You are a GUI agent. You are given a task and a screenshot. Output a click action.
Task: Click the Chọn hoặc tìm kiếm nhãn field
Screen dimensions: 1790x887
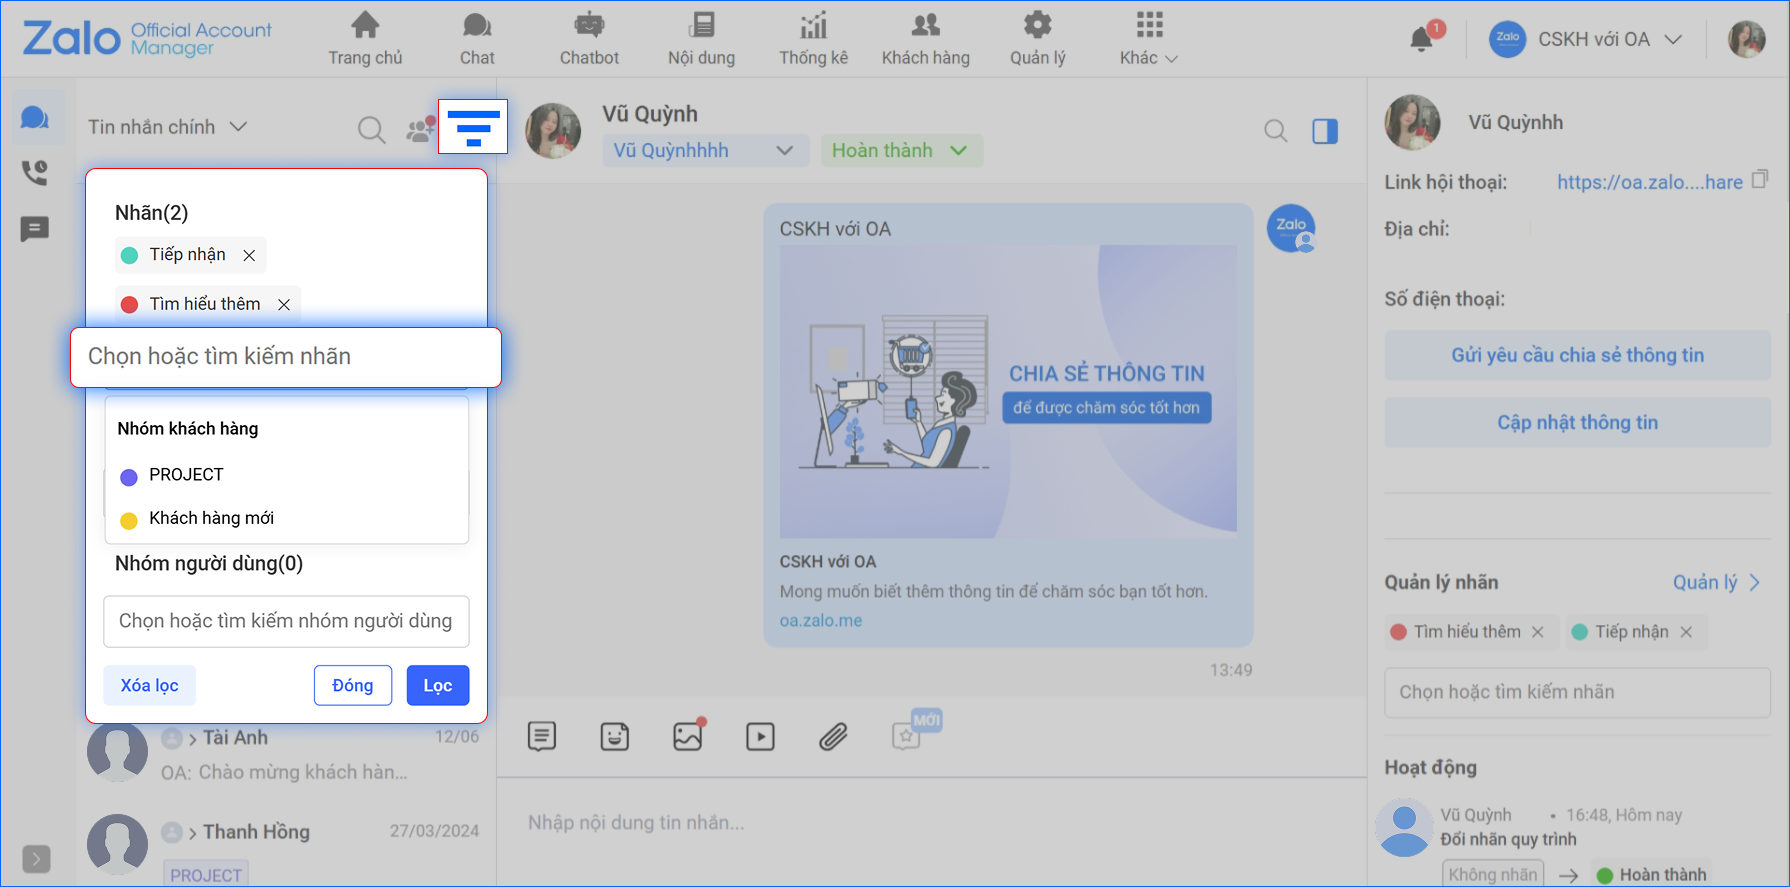285,357
